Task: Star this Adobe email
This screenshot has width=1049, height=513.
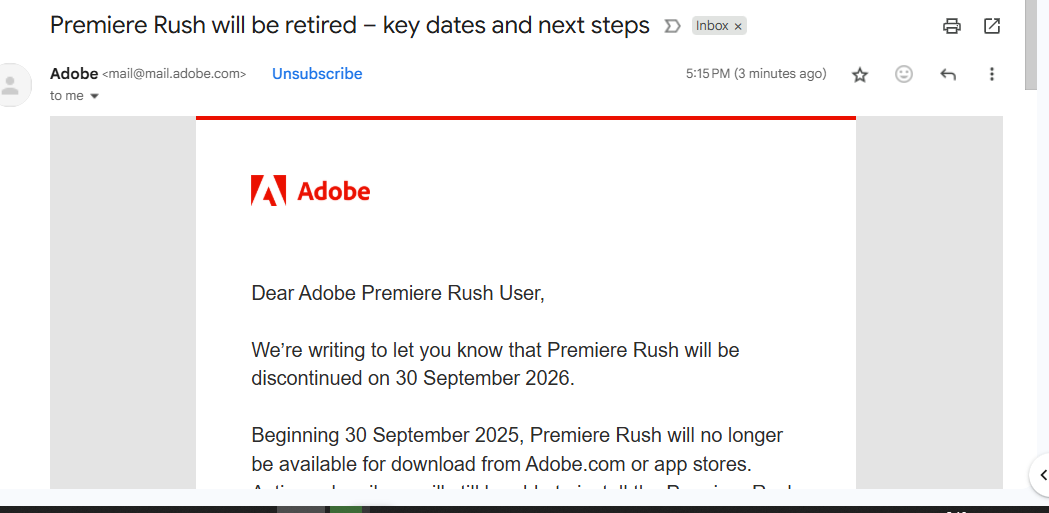Action: [860, 75]
